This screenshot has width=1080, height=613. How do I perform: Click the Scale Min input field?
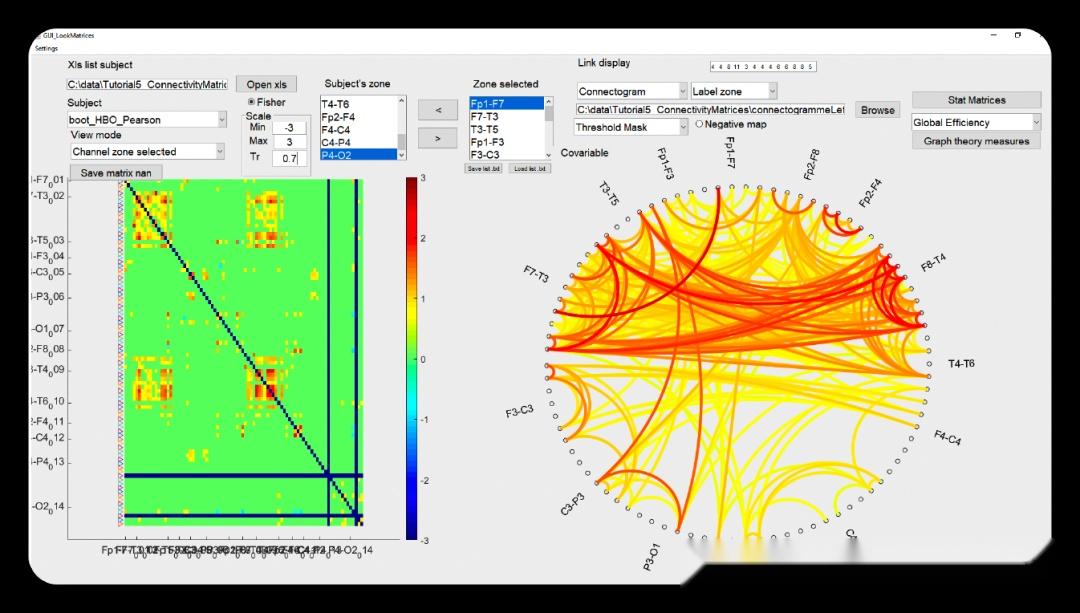coord(289,128)
